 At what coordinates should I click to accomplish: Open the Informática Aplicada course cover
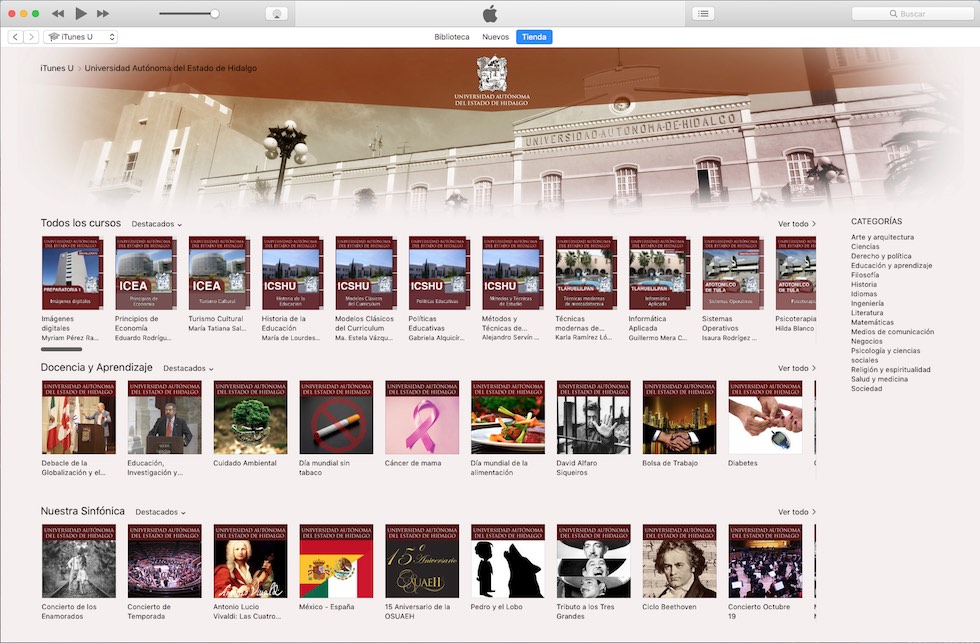coord(659,273)
